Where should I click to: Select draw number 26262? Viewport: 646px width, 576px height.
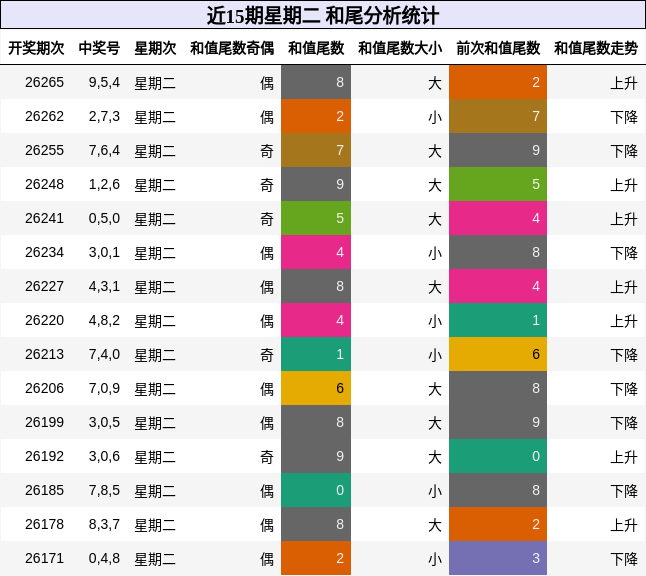44,117
